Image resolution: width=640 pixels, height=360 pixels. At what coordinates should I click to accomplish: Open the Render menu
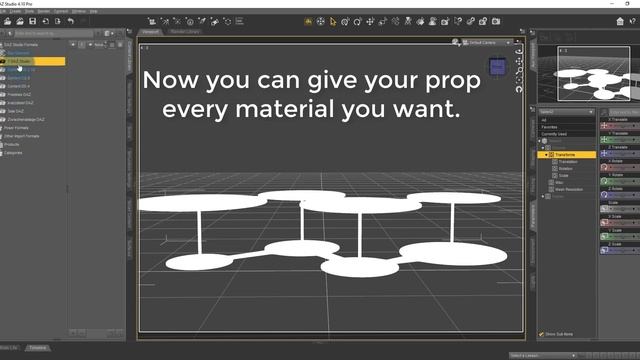[43, 11]
